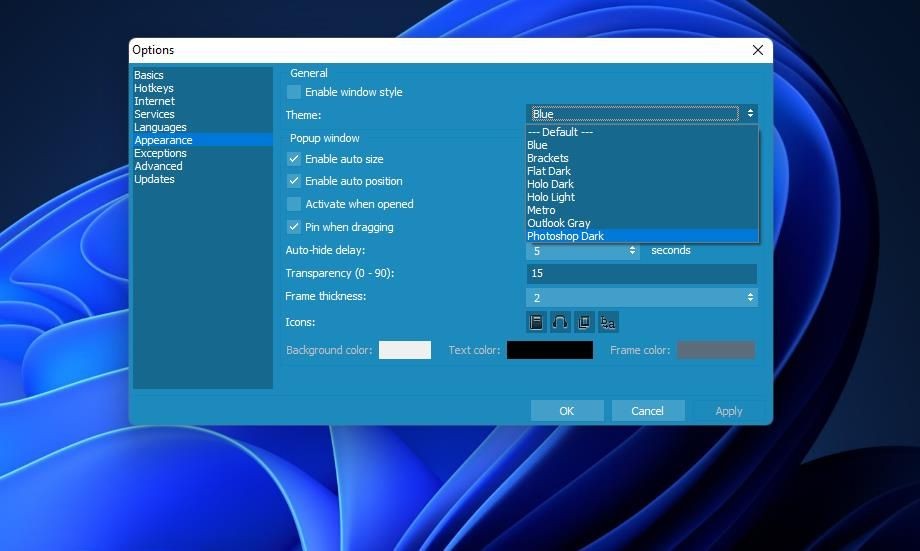Image resolution: width=920 pixels, height=551 pixels.
Task: Open Languages settings
Action: point(202,127)
